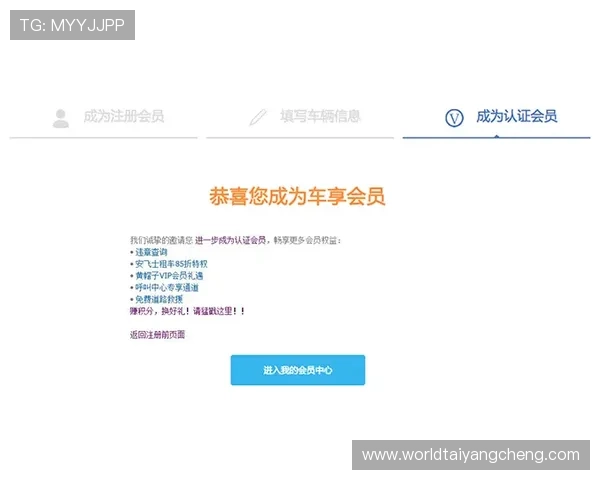Click the 返回注册前页面 link
This screenshot has width=600, height=480.
coord(157,335)
